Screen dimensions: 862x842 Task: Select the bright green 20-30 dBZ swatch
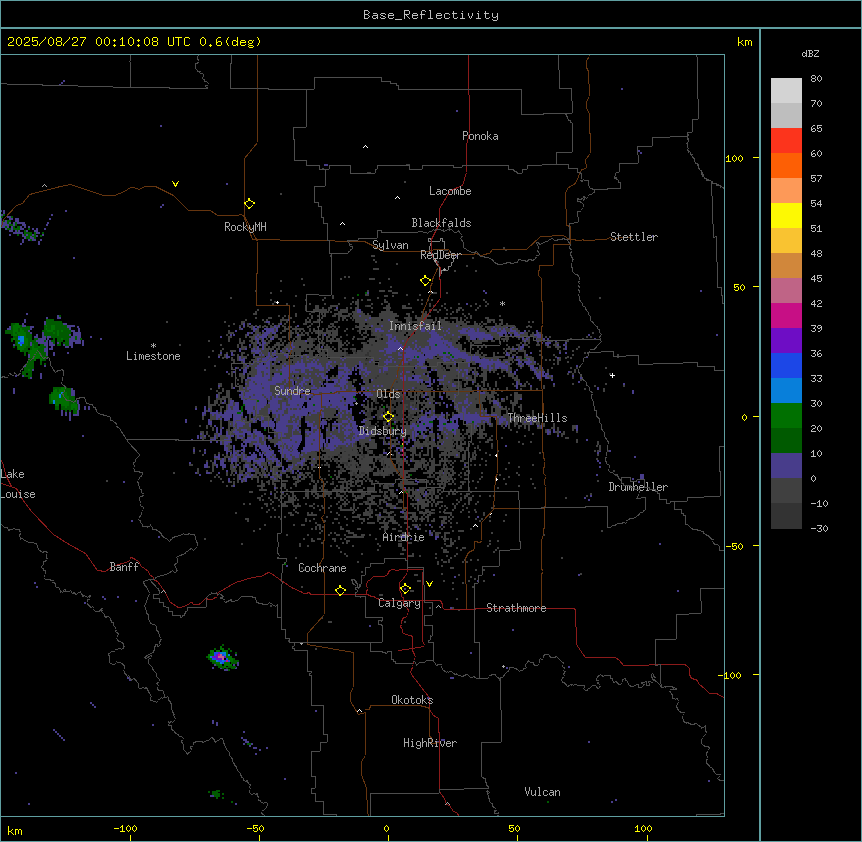point(786,416)
